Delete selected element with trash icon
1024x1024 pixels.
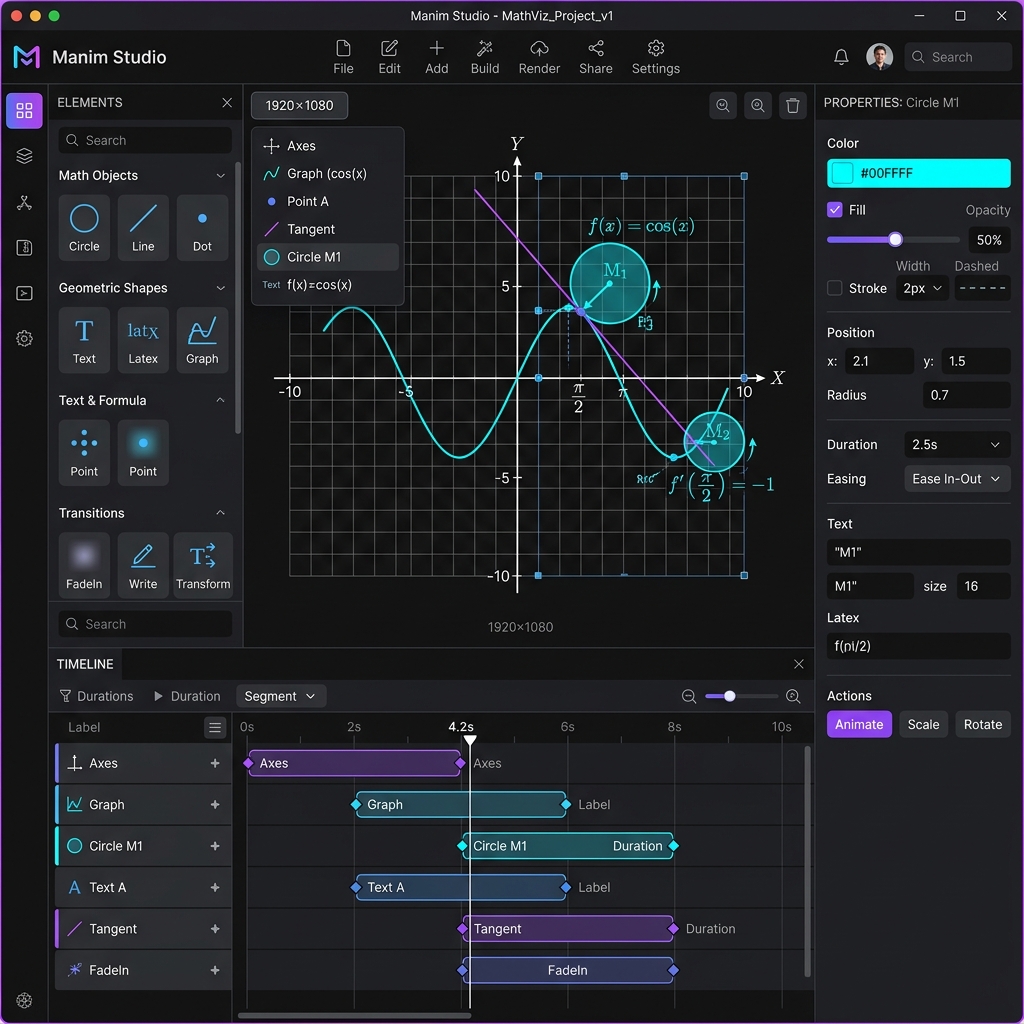pos(793,105)
